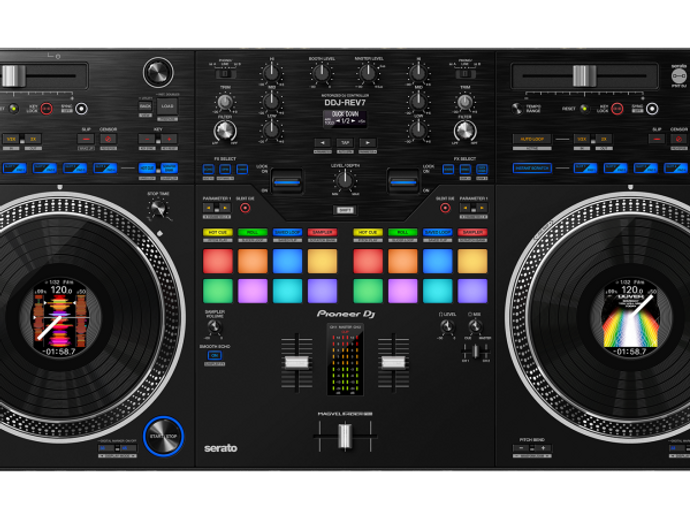Screen dimensions: 690x518
Task: Click the left deck KEY minus button
Action: click(x=147, y=139)
